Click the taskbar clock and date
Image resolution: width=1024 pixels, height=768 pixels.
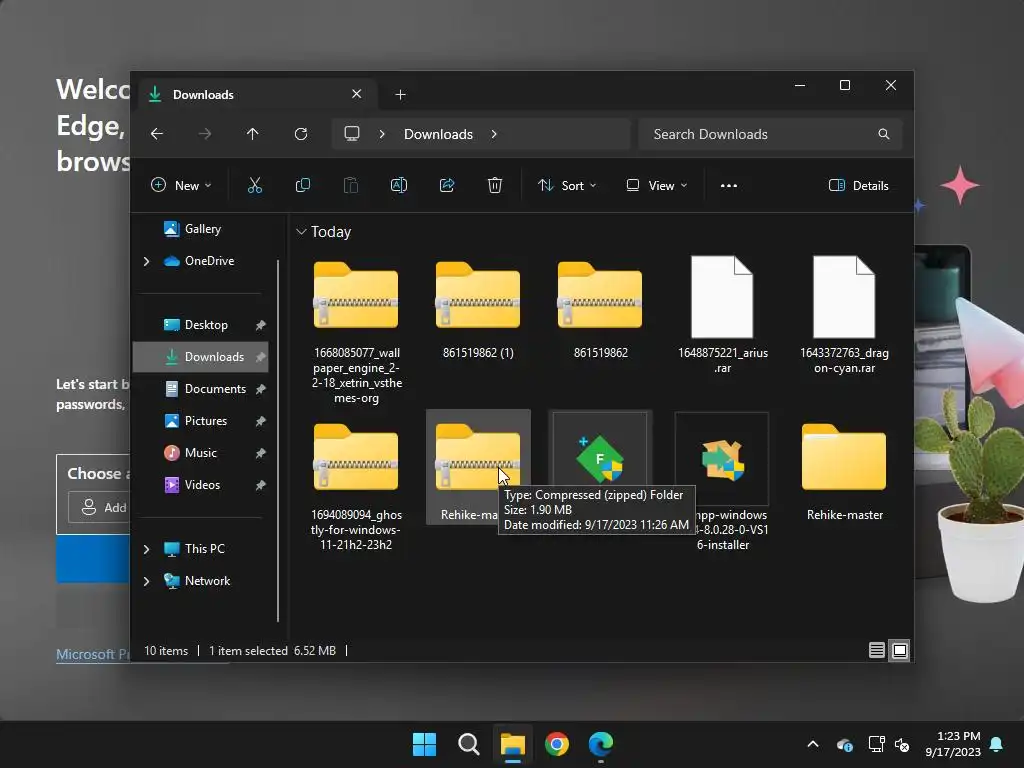[x=953, y=744]
